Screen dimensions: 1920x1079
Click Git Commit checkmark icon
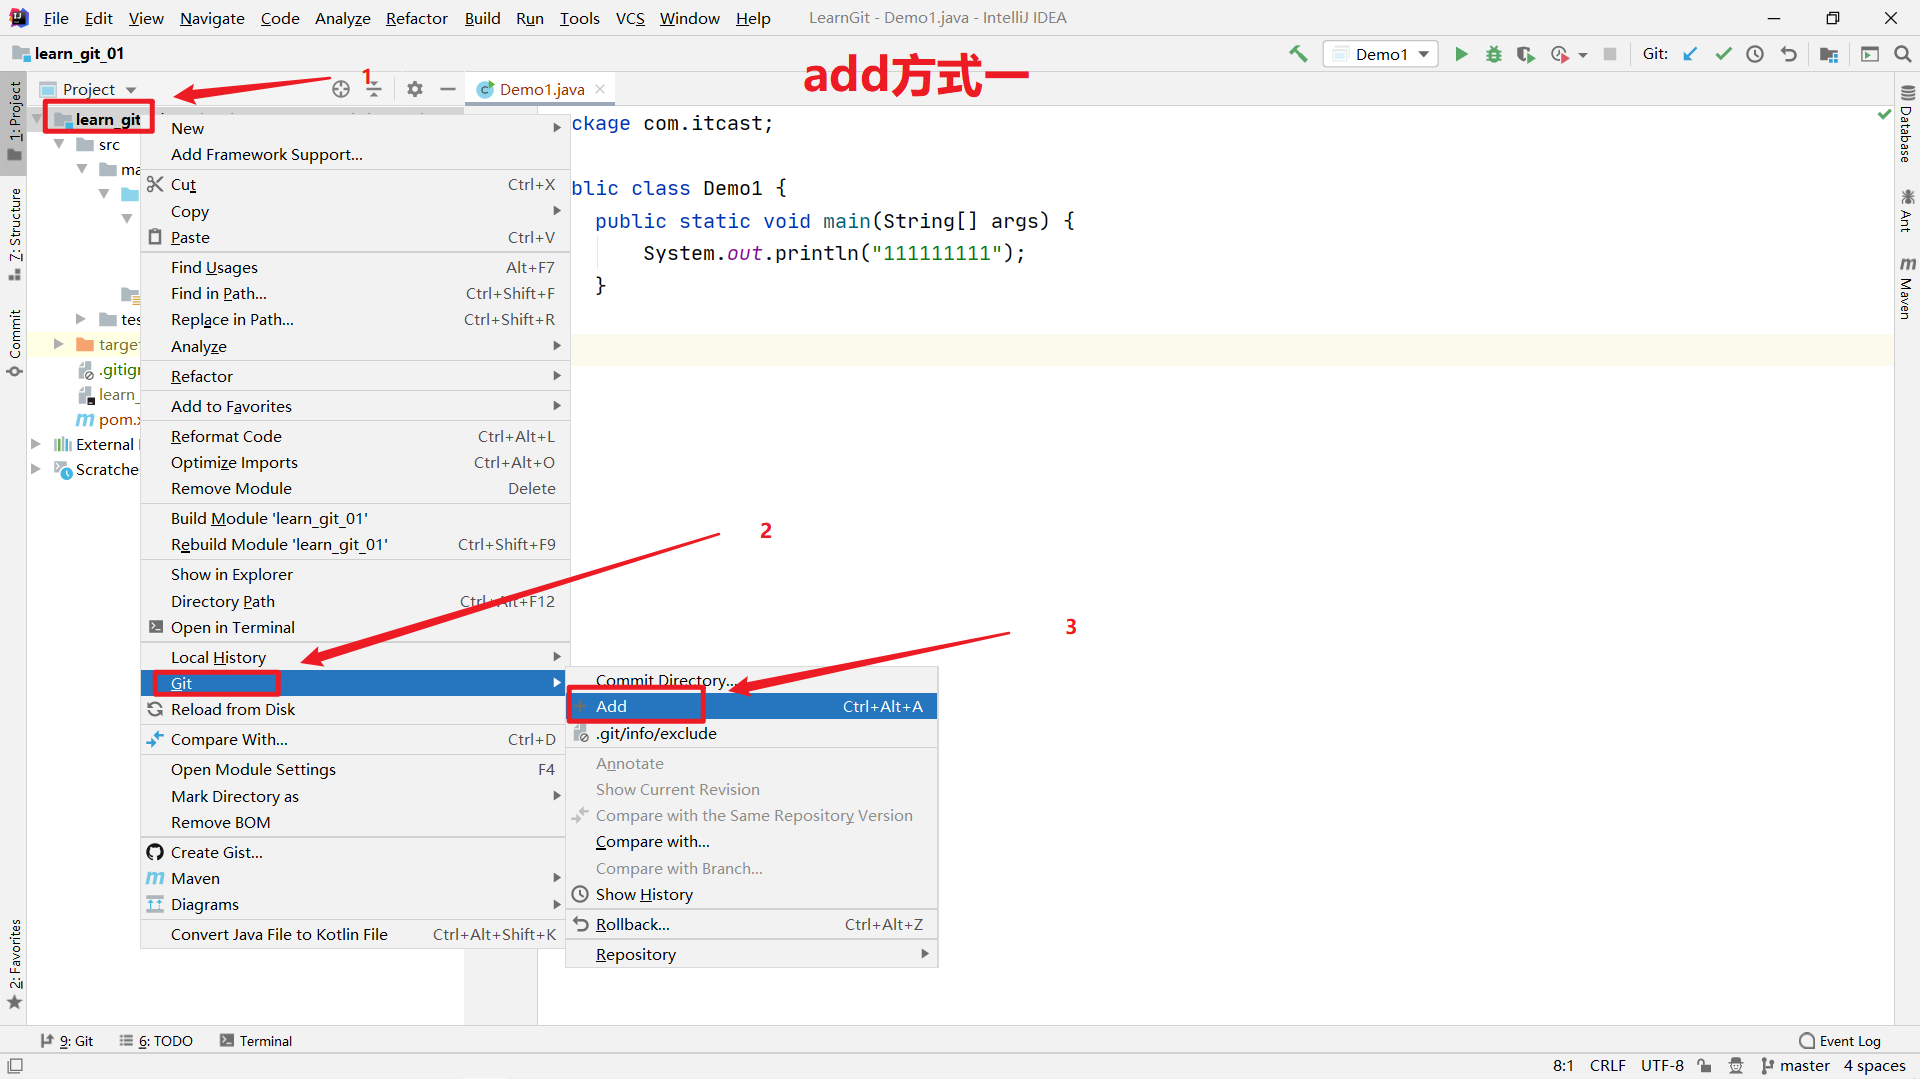click(1723, 54)
